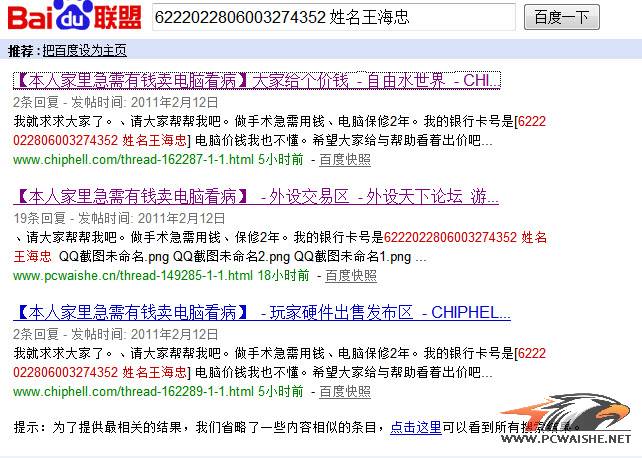The width and height of the screenshot is (642, 458).
Task: Click 点击这里 to show all results
Action: click(x=416, y=427)
